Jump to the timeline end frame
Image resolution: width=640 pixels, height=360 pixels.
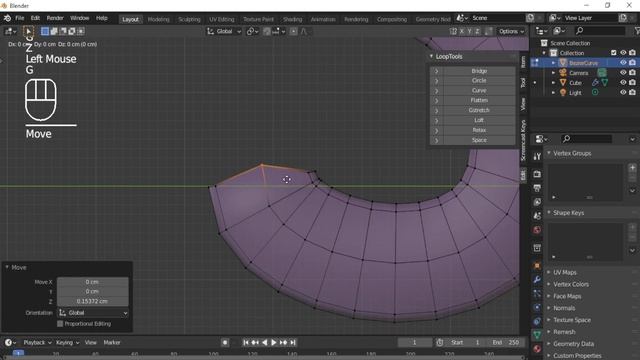[x=293, y=342]
